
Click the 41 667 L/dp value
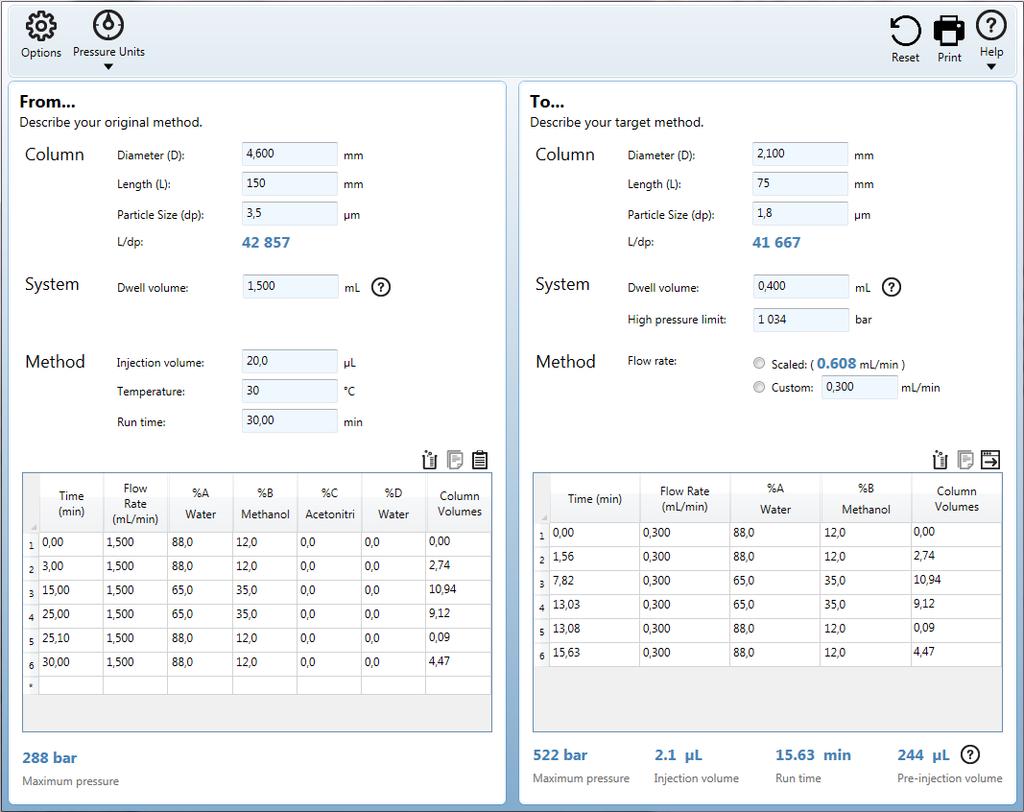[x=776, y=242]
